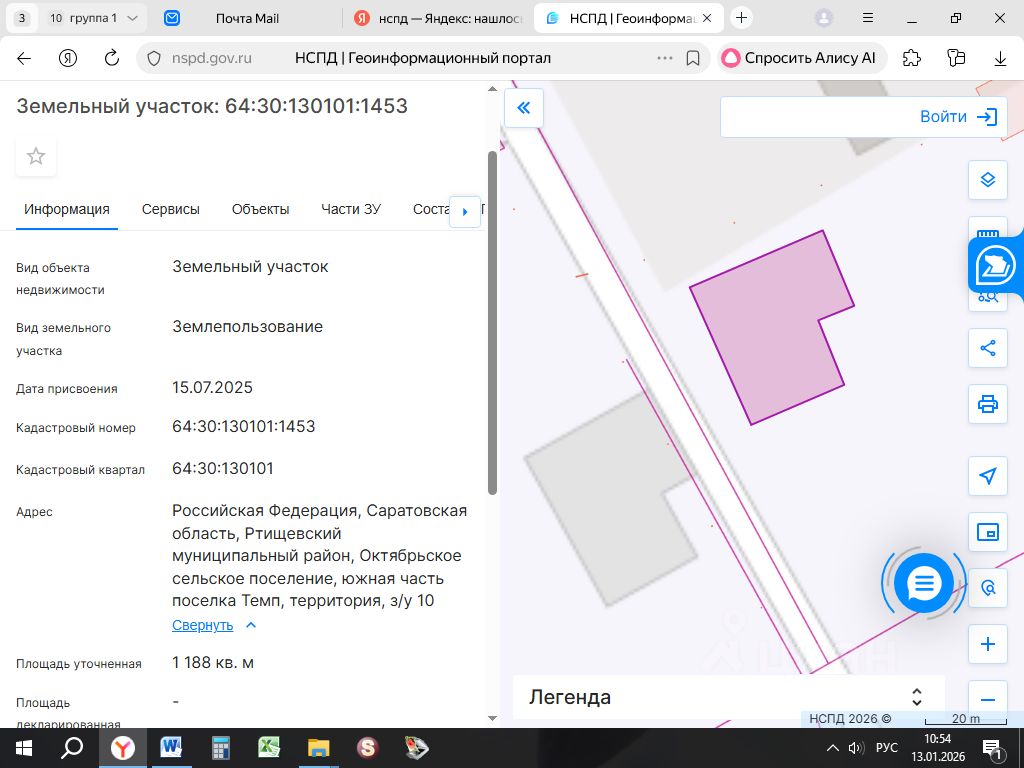Bookmark this page icon
This screenshot has height=768, width=1024.
click(x=693, y=58)
